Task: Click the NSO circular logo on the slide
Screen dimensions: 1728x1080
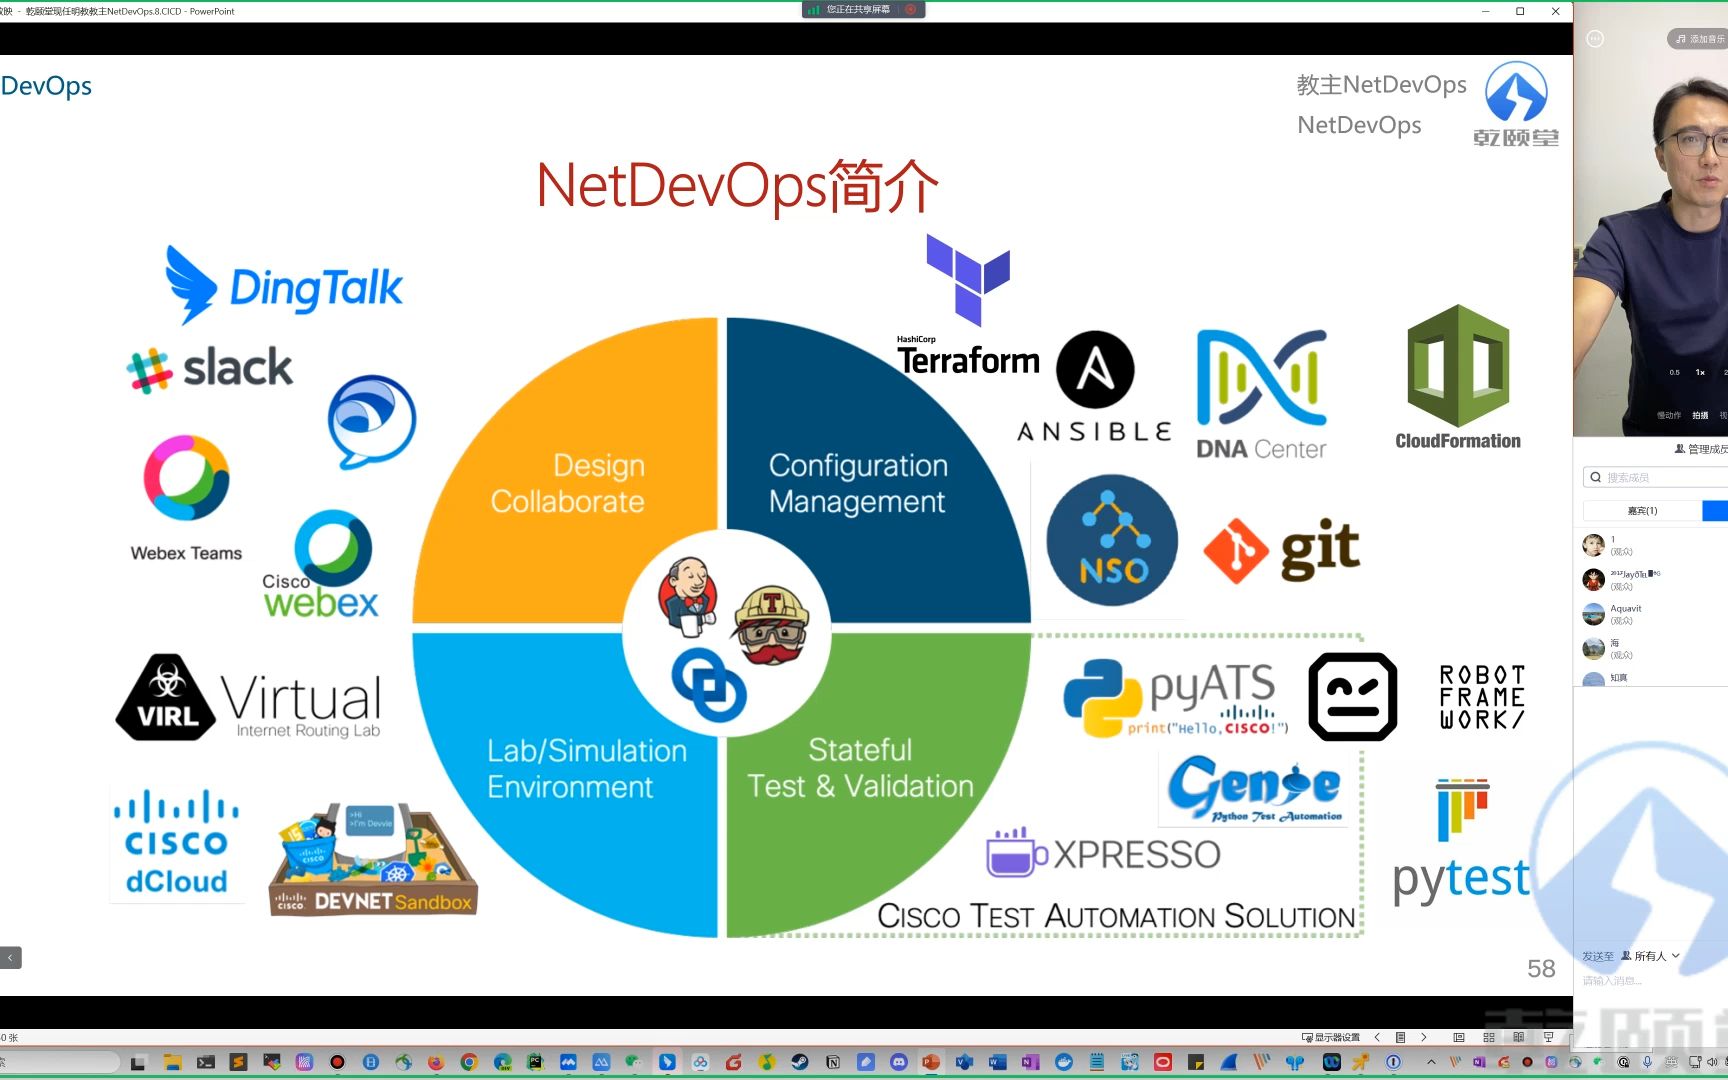Action: (x=1112, y=540)
